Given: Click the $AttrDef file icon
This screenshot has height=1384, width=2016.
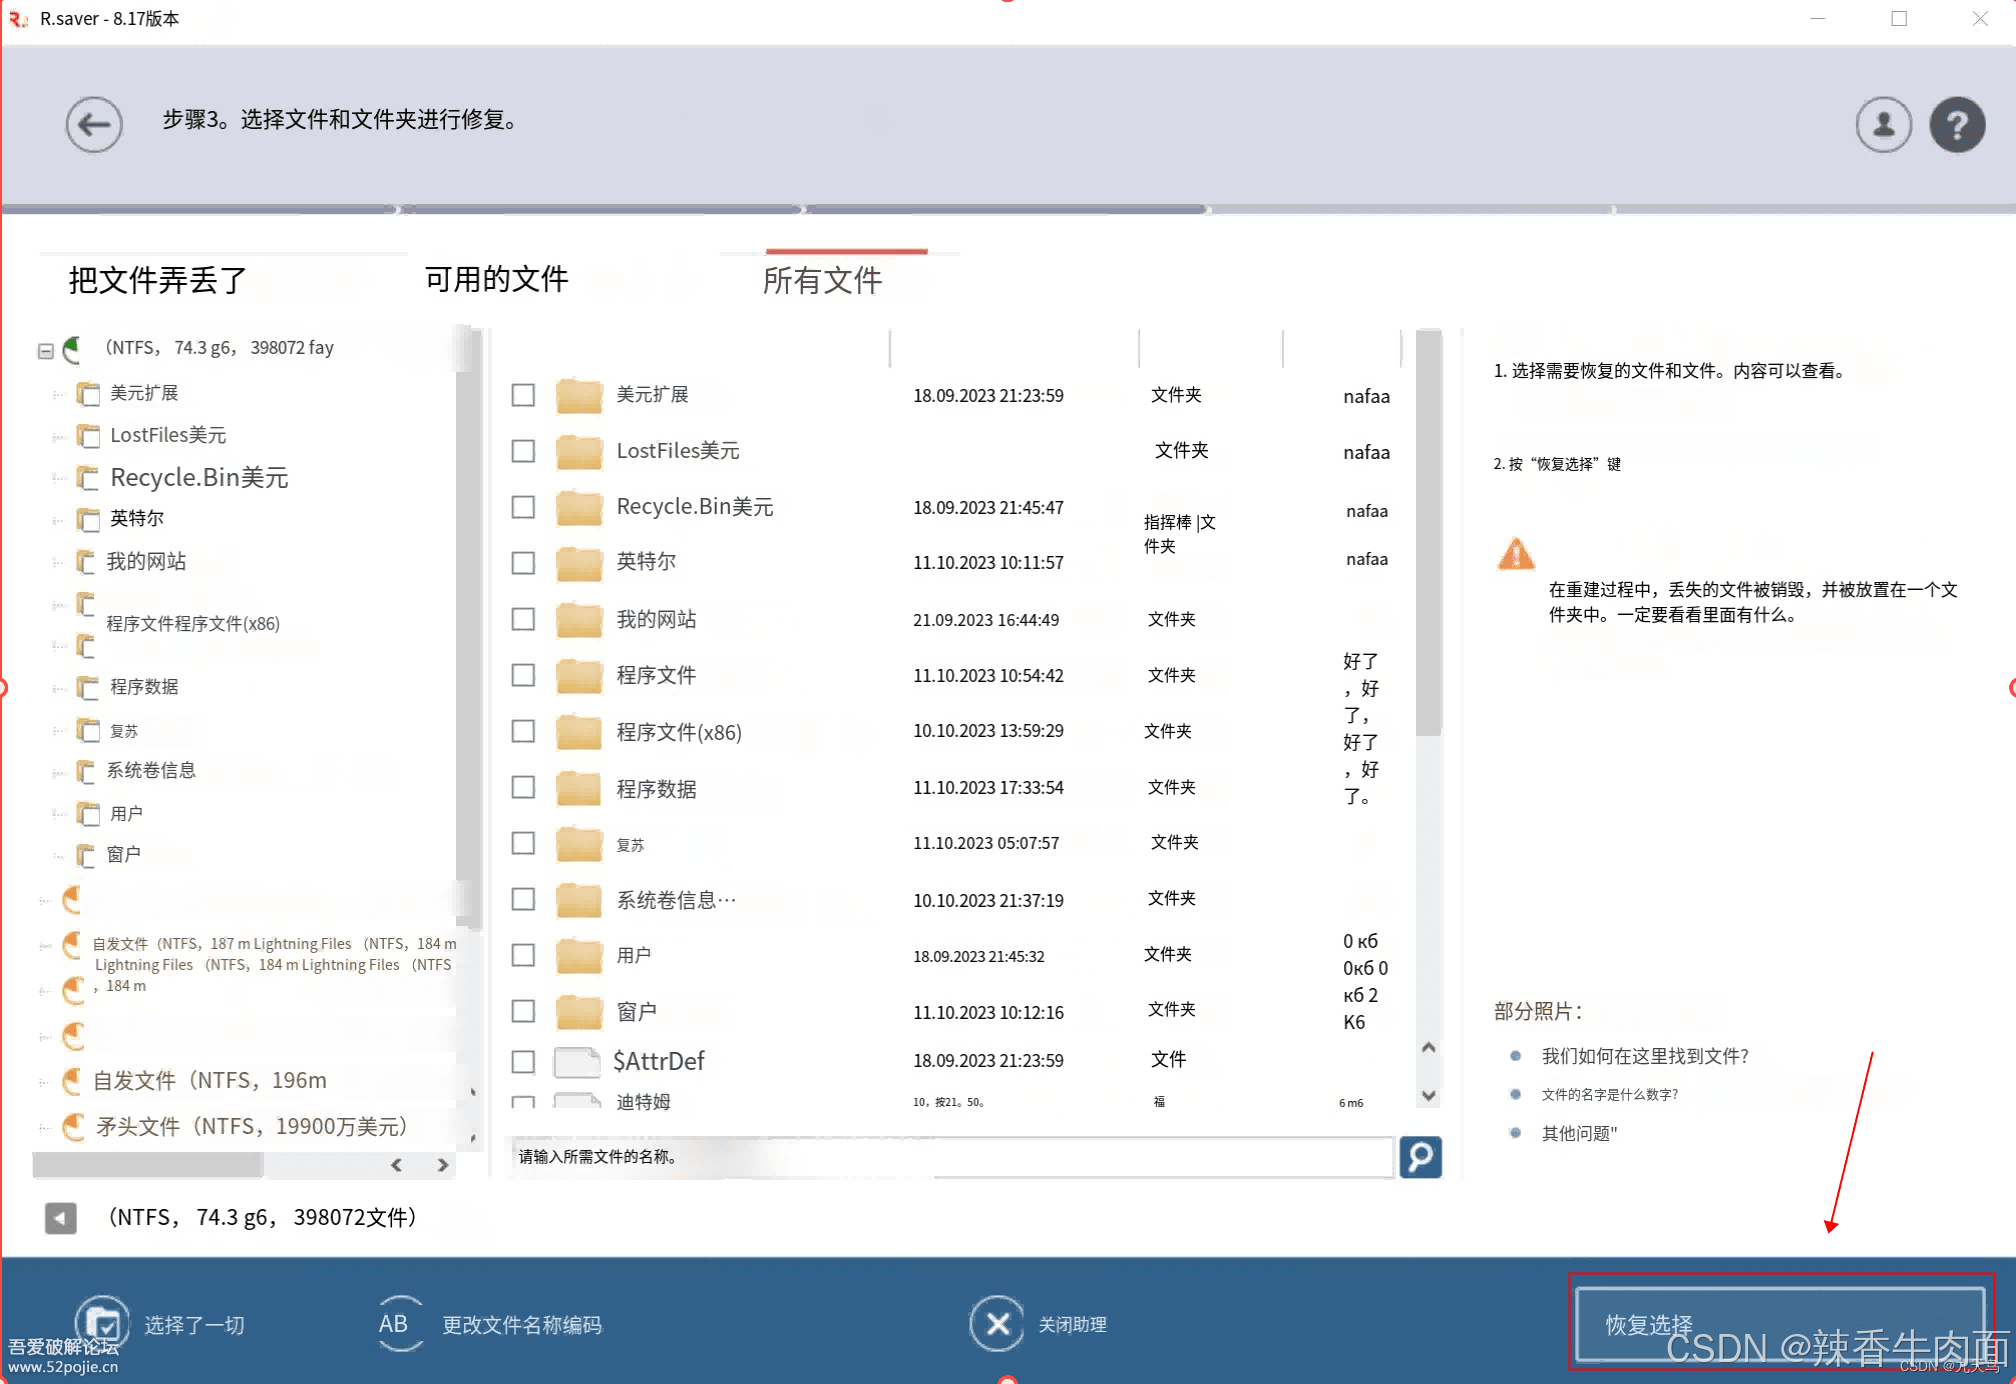Looking at the screenshot, I should pyautogui.click(x=578, y=1061).
